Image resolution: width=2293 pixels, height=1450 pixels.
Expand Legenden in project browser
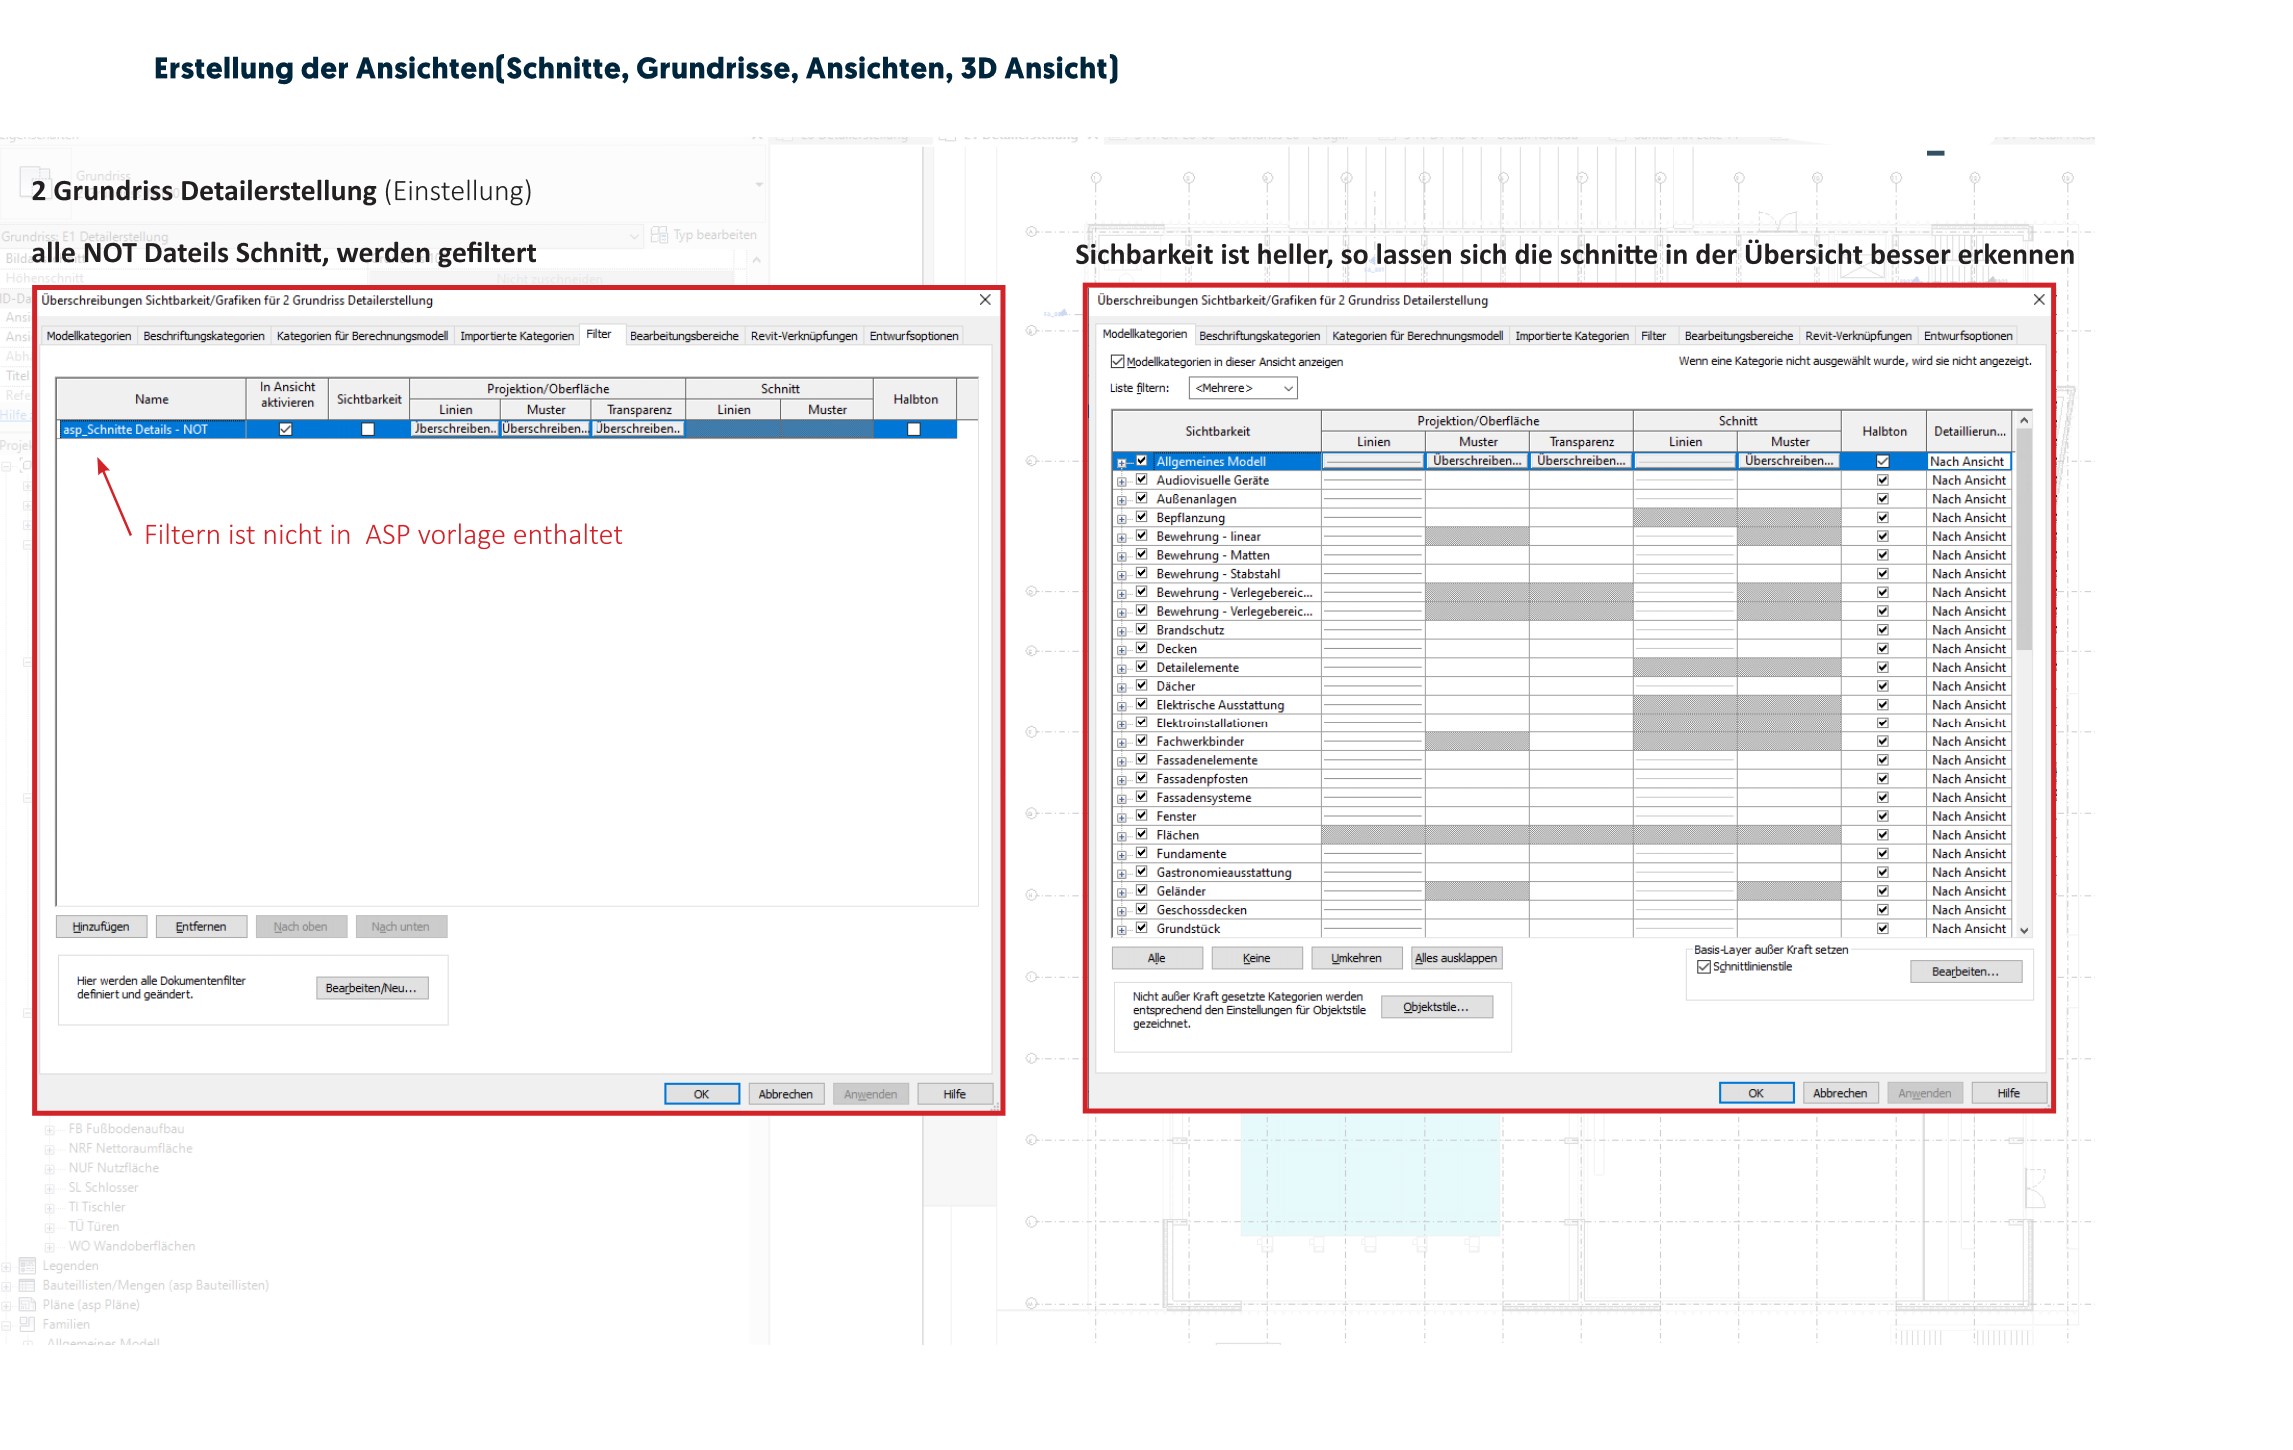coord(7,1266)
